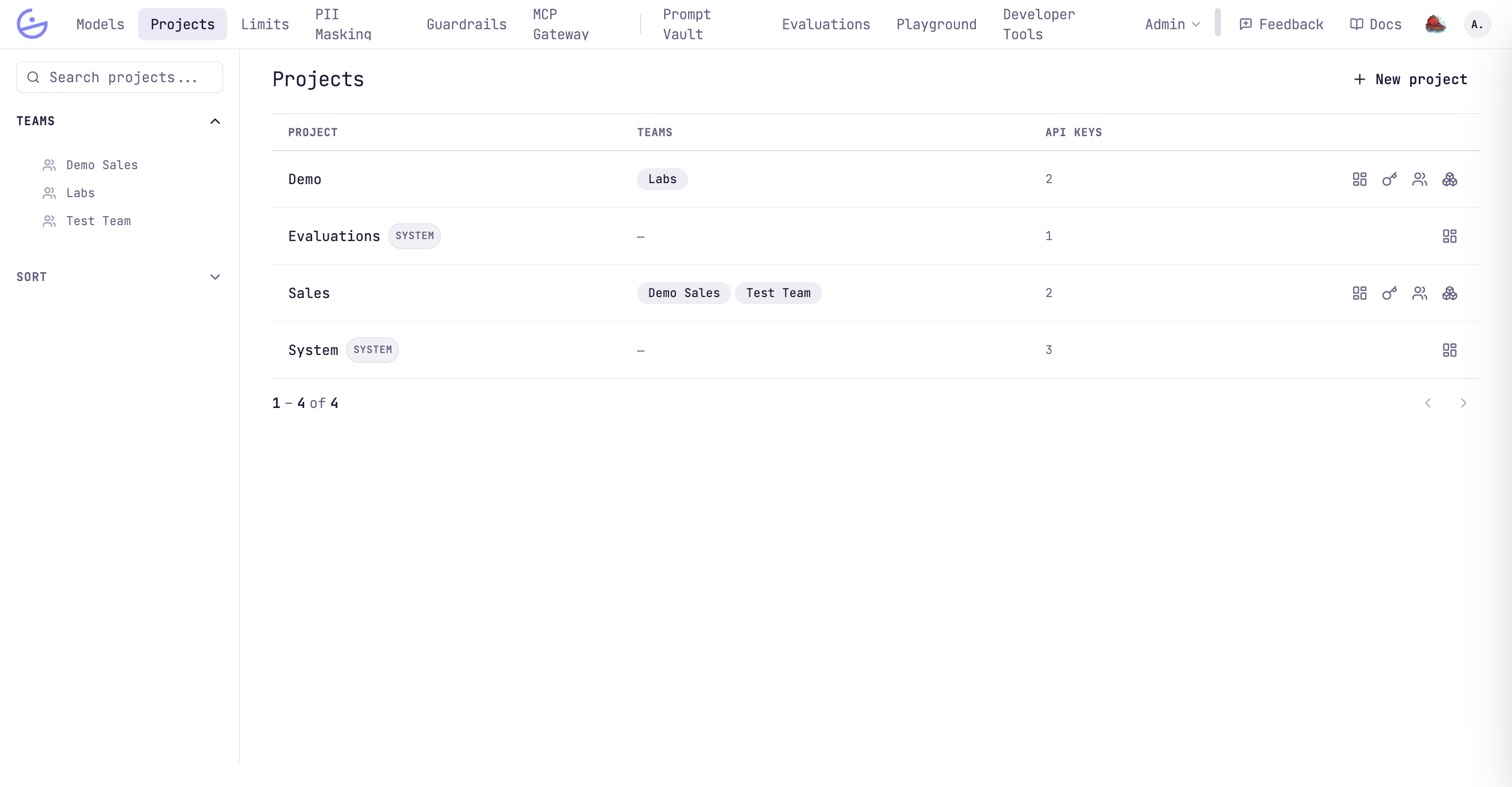Screen dimensions: 1512x787
Task: Open API keys icon for Demo project
Action: (x=1389, y=180)
